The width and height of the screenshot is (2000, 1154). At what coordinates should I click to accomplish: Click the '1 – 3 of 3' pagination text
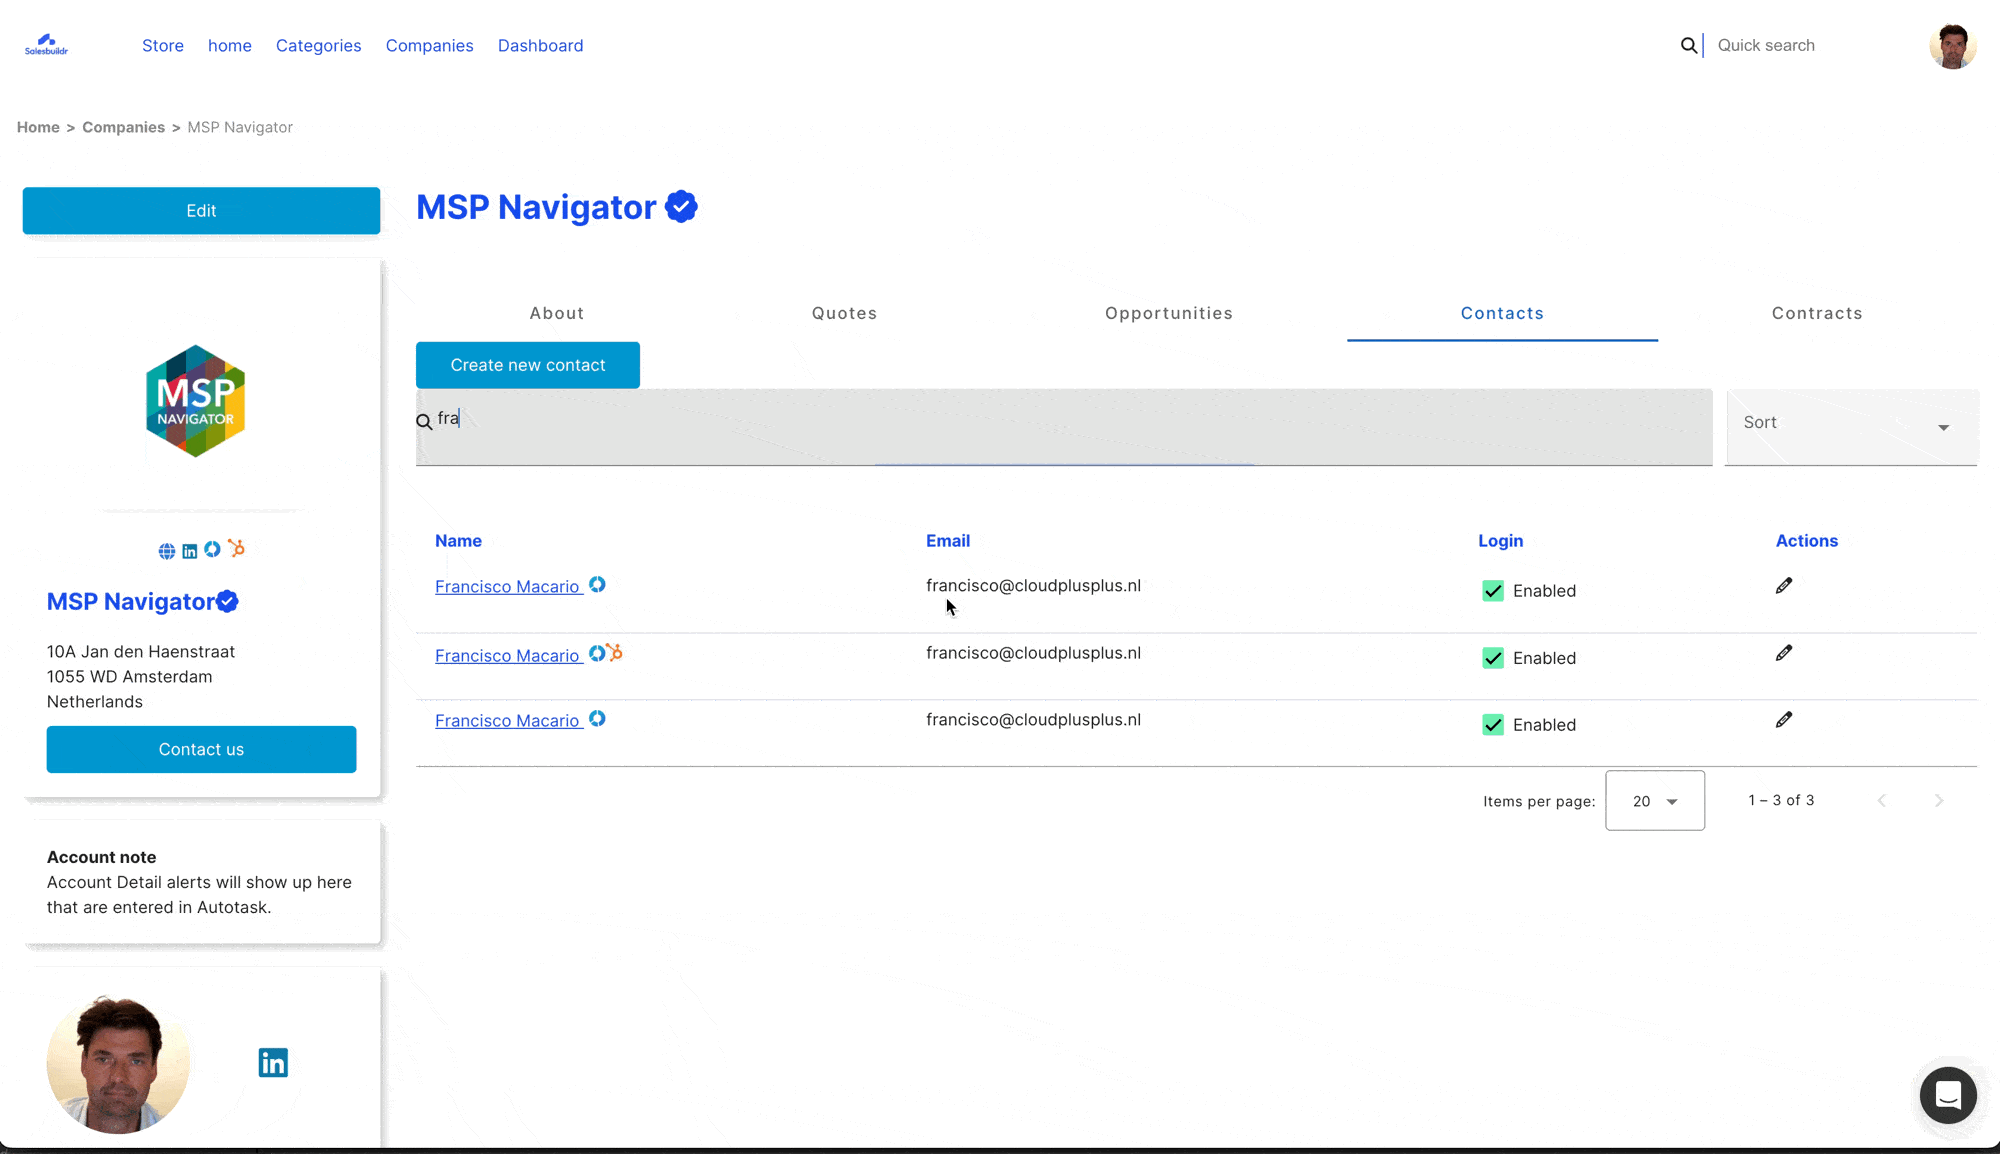pyautogui.click(x=1781, y=800)
